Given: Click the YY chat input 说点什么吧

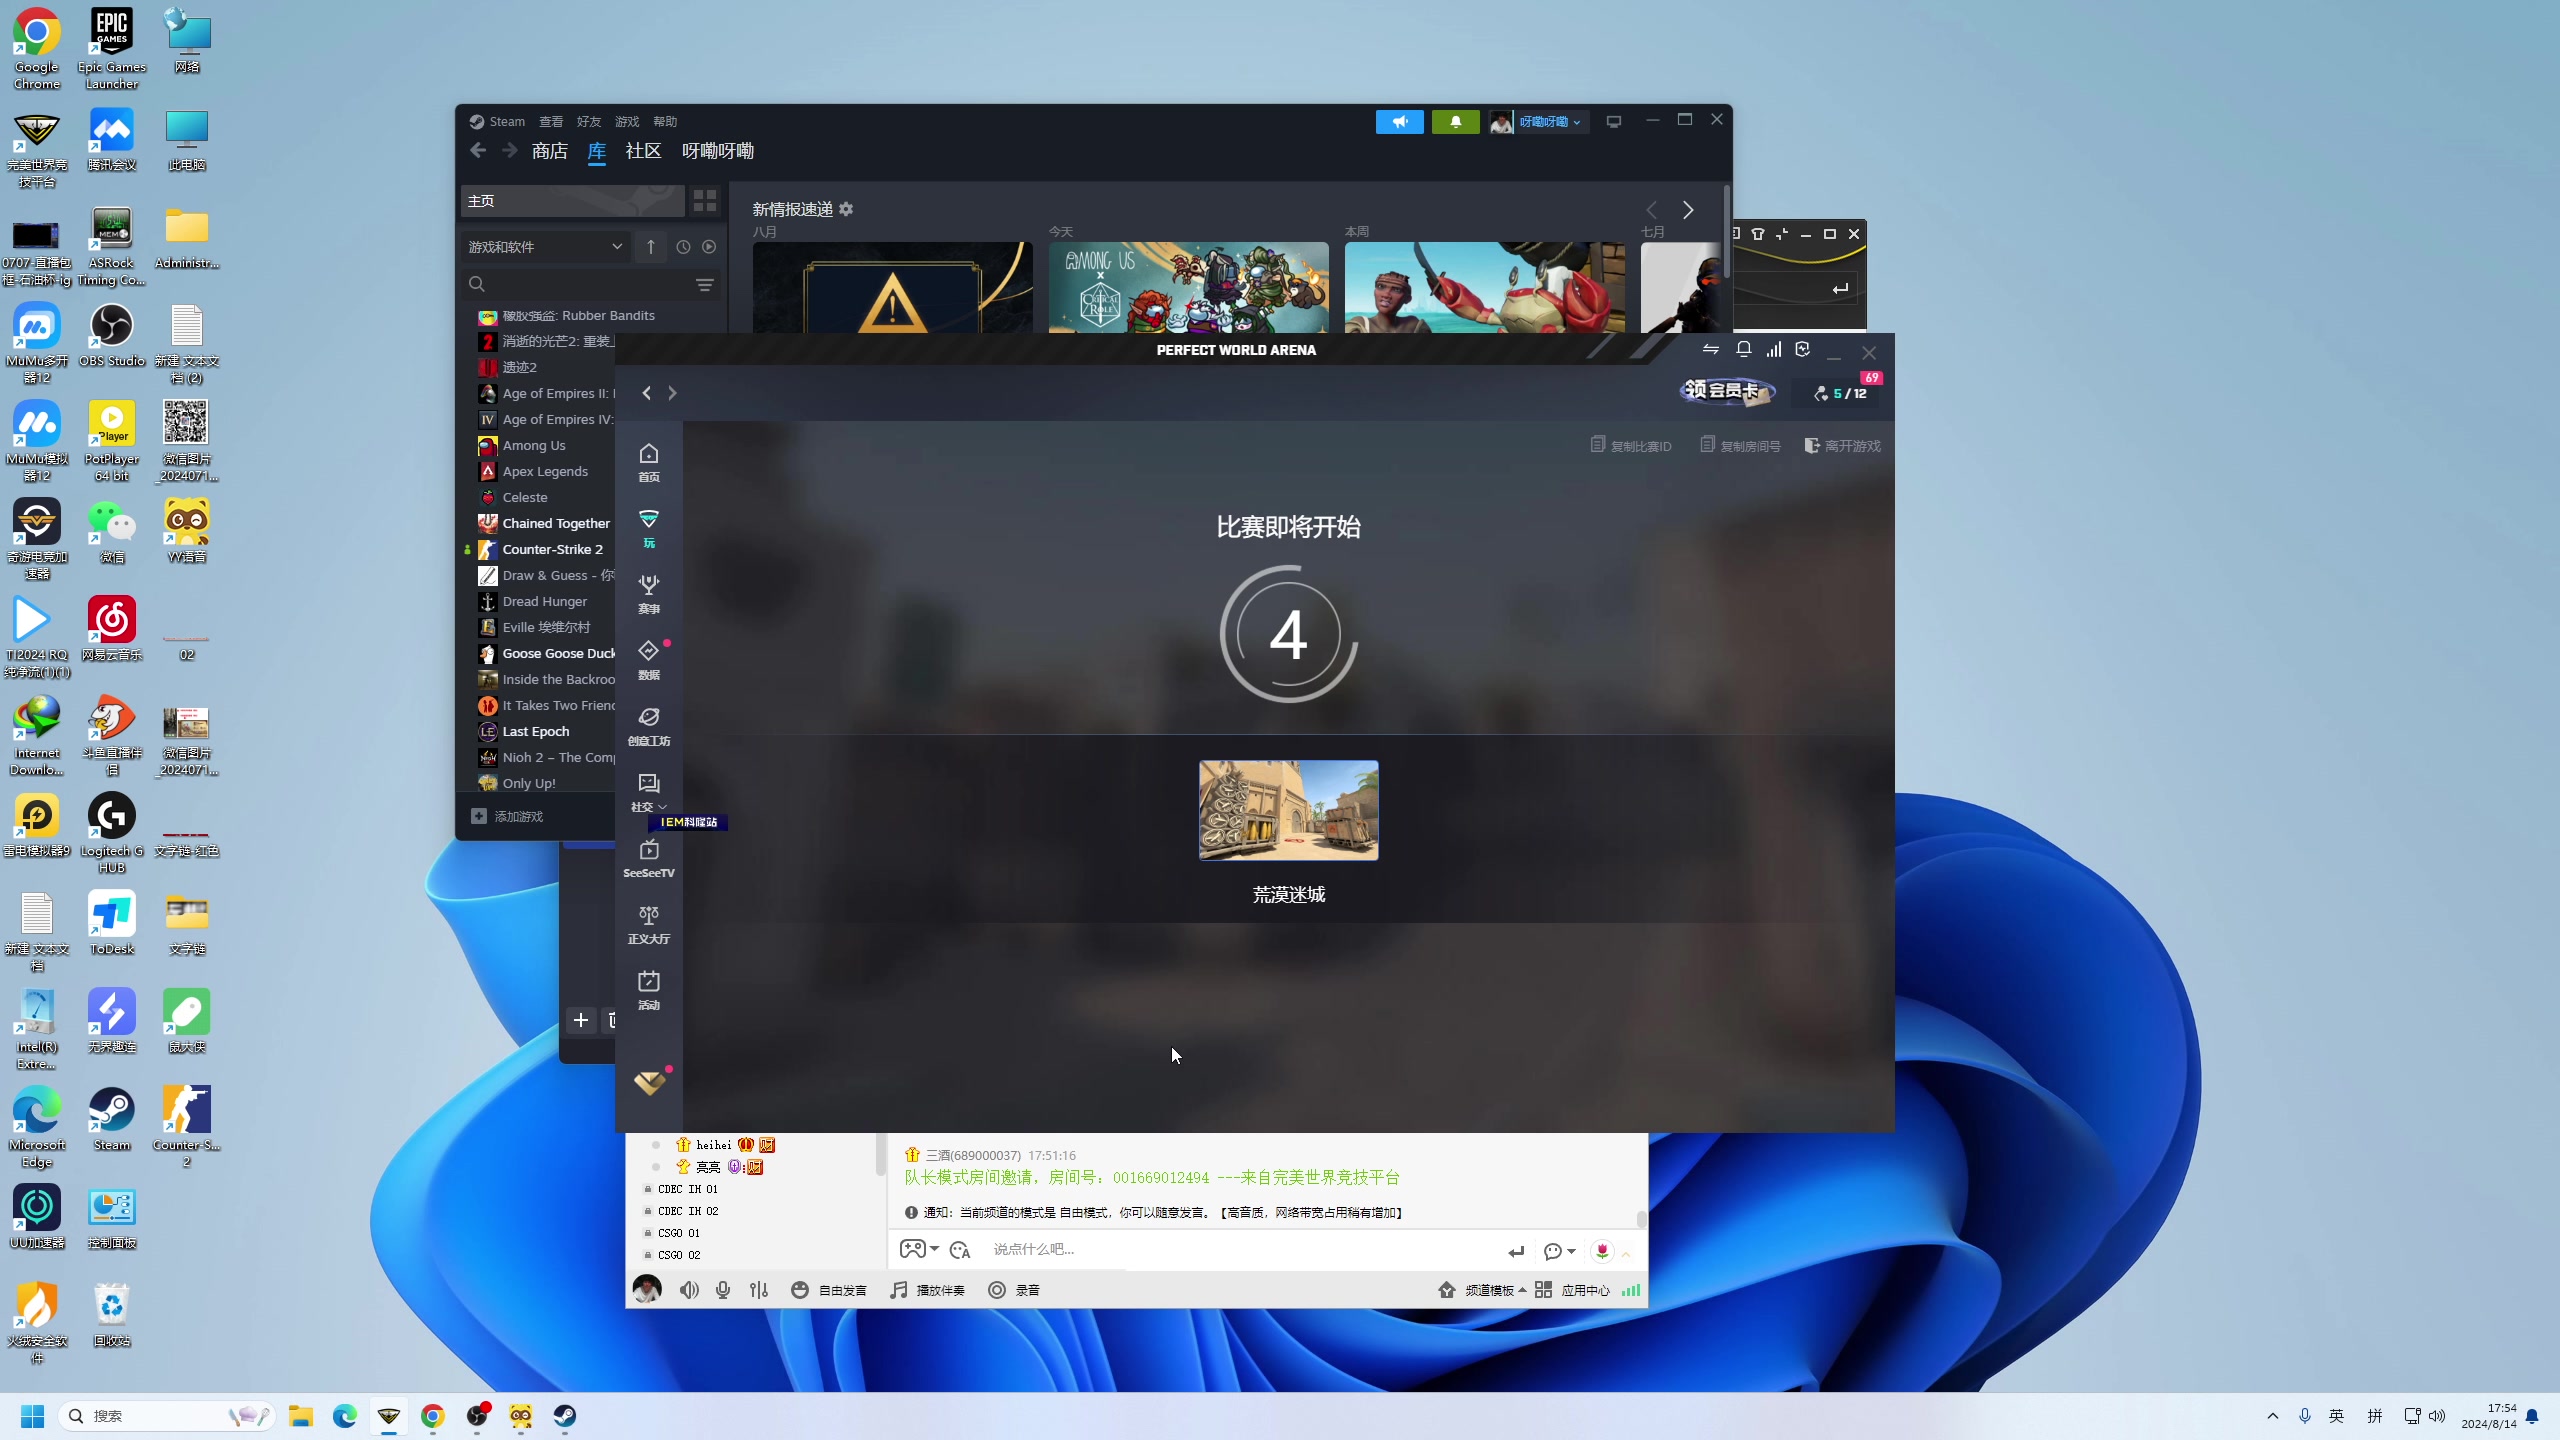Looking at the screenshot, I should pyautogui.click(x=1240, y=1249).
